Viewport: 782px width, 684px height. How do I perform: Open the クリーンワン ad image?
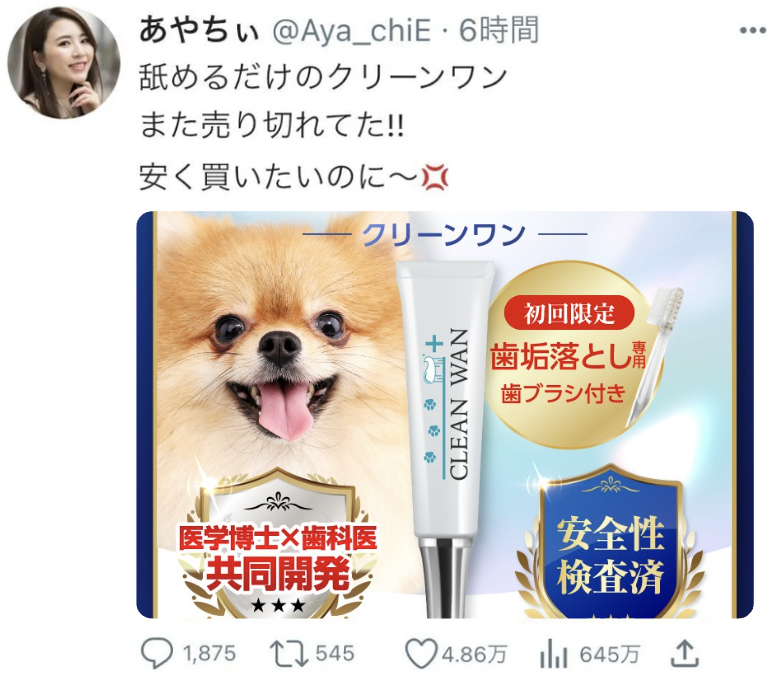tap(445, 415)
